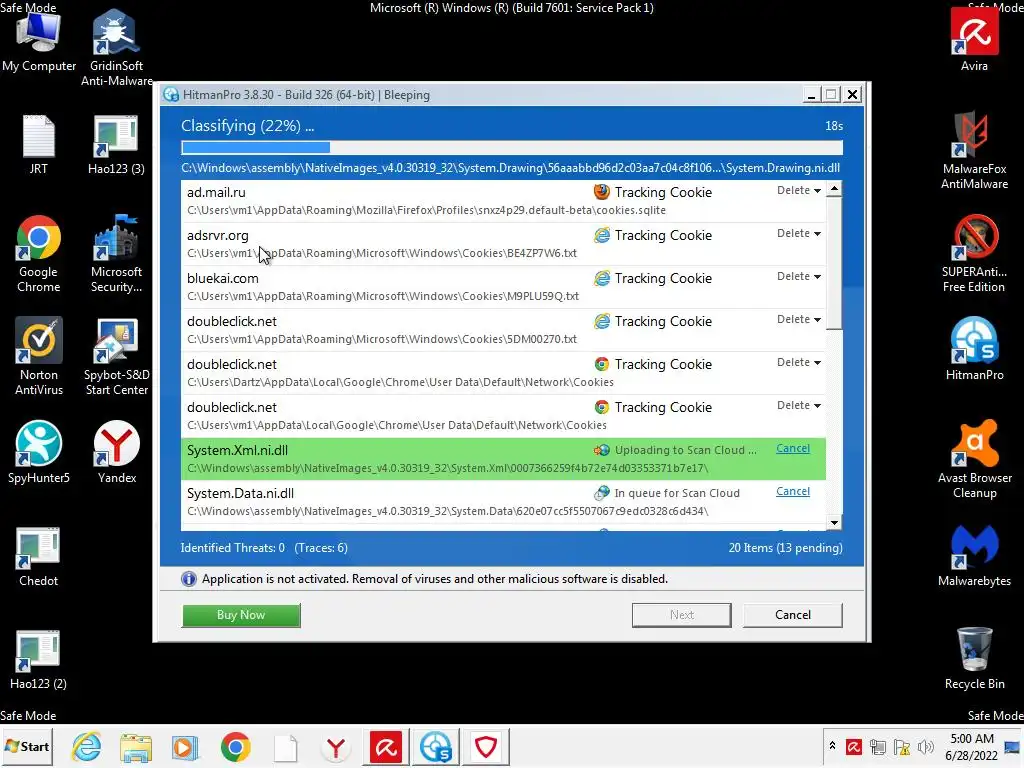
Task: Open the JRT file icon
Action: 39,144
